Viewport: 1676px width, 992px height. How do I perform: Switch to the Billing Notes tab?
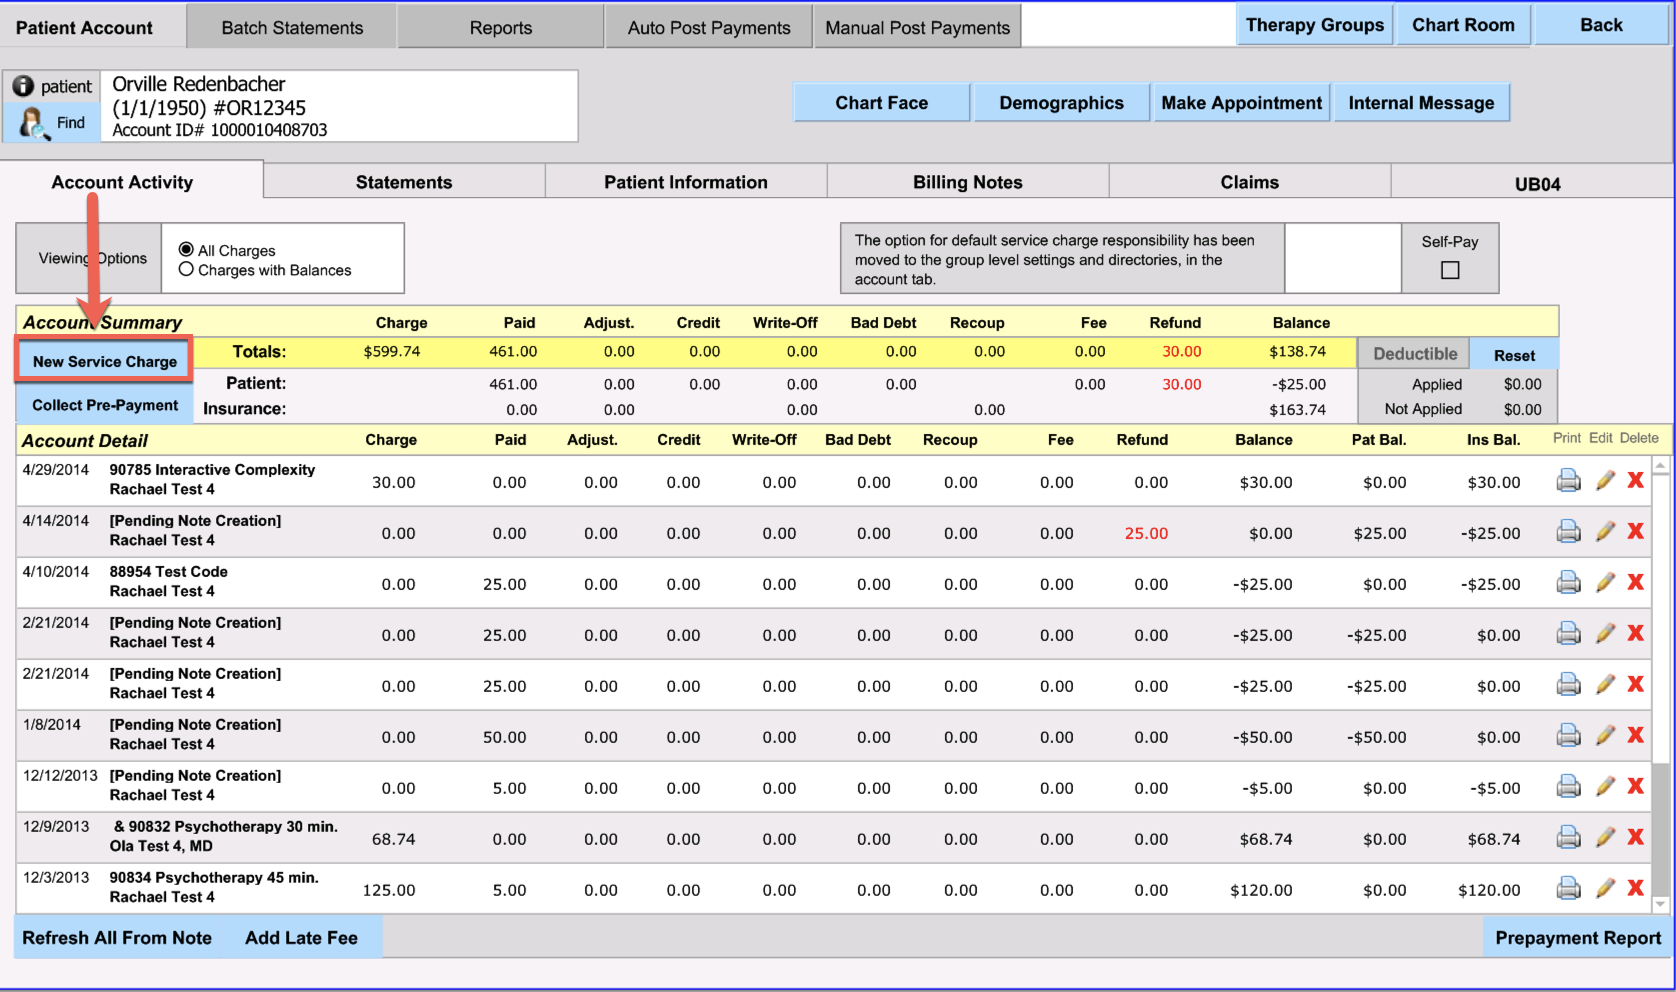pyautogui.click(x=967, y=182)
